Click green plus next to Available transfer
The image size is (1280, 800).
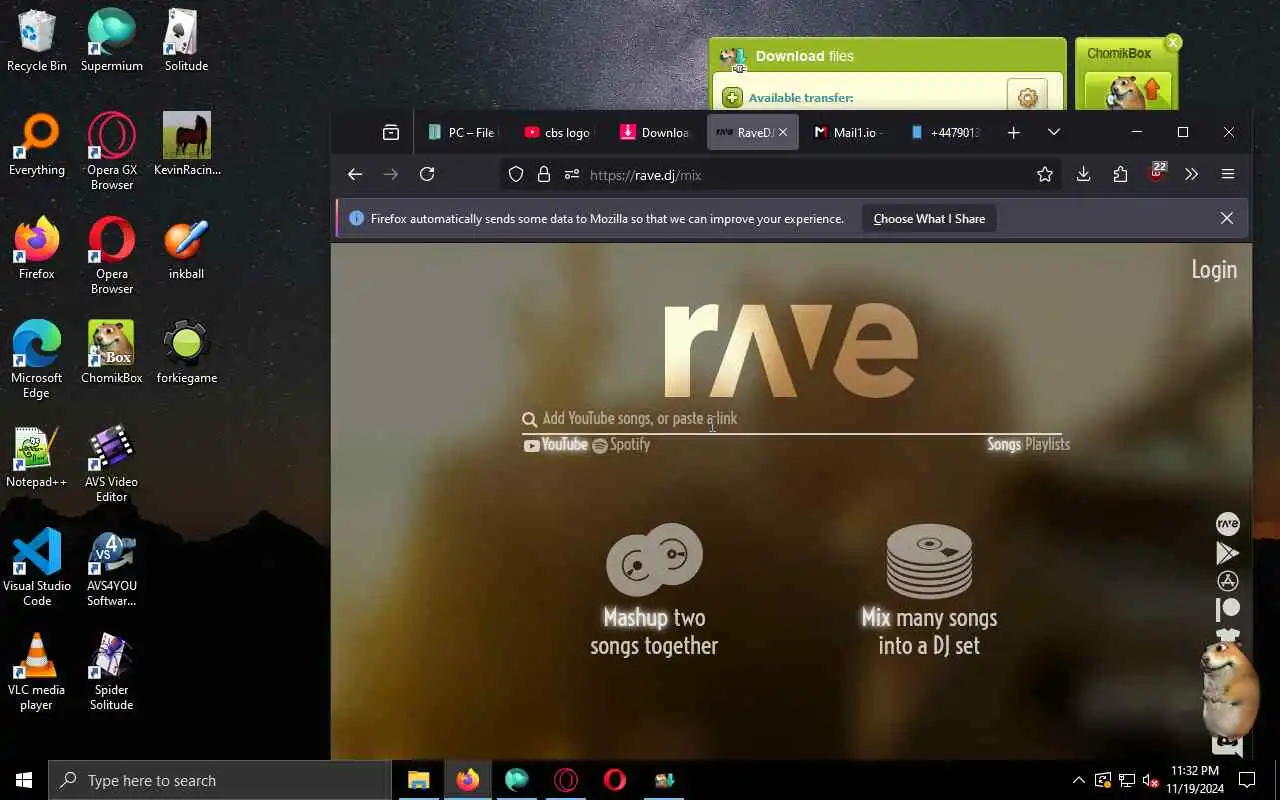(732, 97)
